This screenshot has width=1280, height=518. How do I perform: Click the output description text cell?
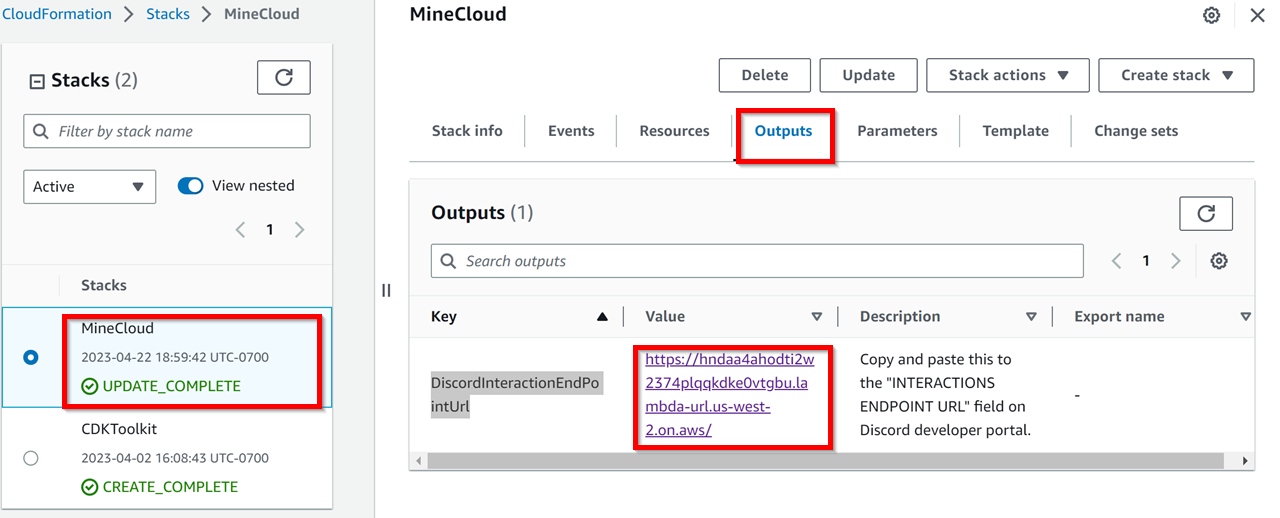945,394
